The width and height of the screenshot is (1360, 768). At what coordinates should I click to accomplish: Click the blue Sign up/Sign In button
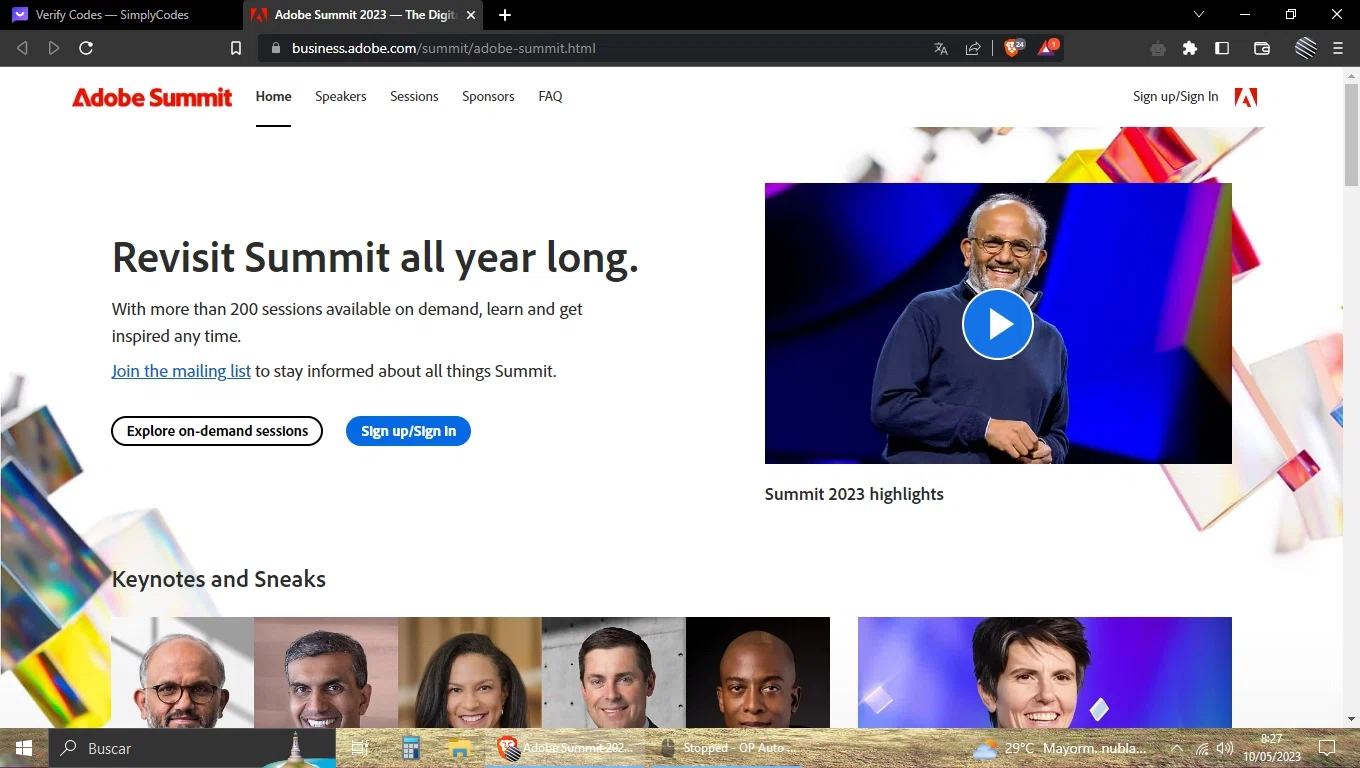tap(408, 431)
